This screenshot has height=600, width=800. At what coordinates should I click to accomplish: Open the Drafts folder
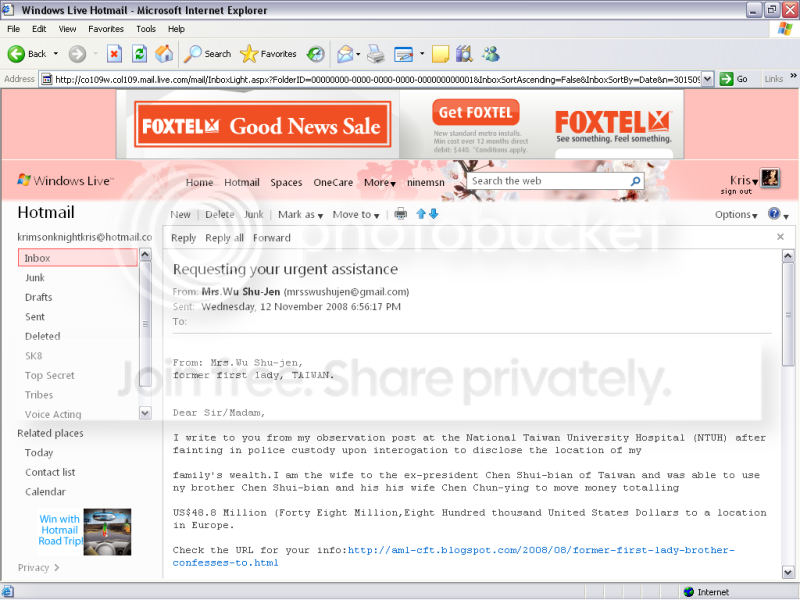39,297
